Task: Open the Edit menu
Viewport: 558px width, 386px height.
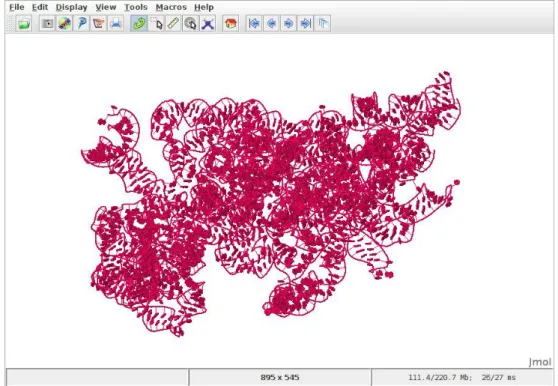Action: (40, 7)
